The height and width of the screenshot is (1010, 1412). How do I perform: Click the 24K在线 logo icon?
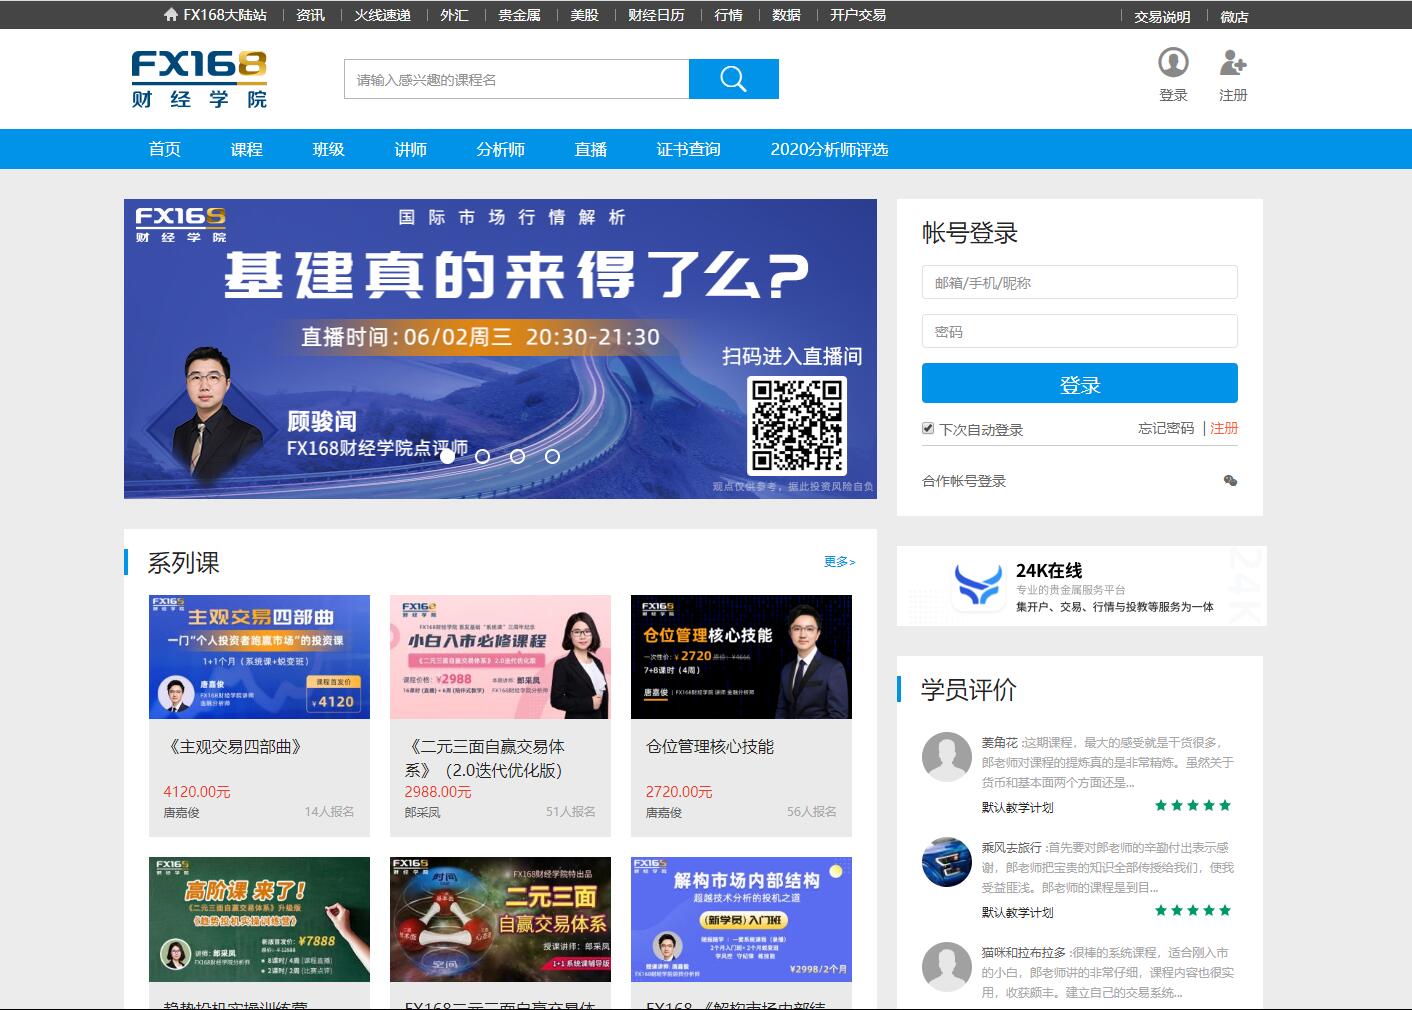(977, 585)
